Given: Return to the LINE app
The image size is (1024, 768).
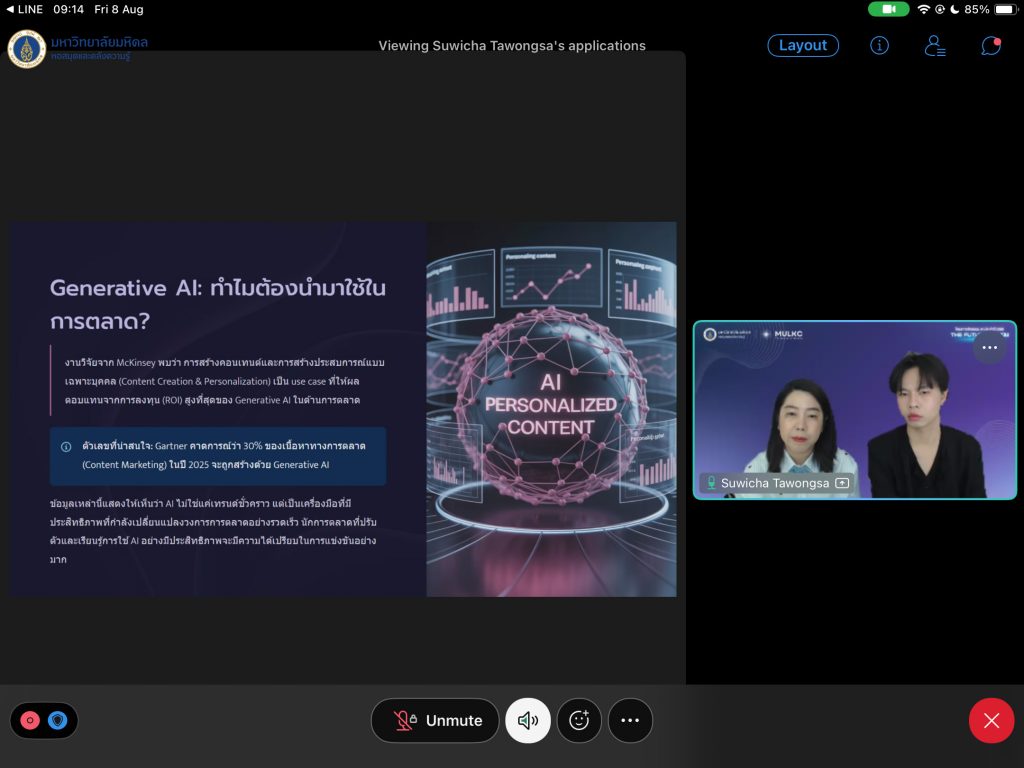Looking at the screenshot, I should pyautogui.click(x=25, y=9).
